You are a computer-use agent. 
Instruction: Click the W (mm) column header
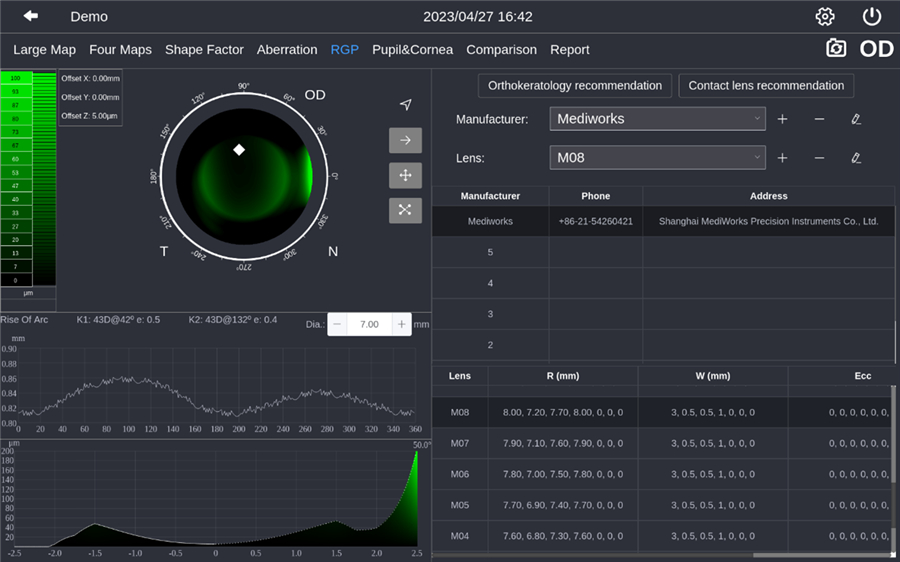tap(712, 376)
